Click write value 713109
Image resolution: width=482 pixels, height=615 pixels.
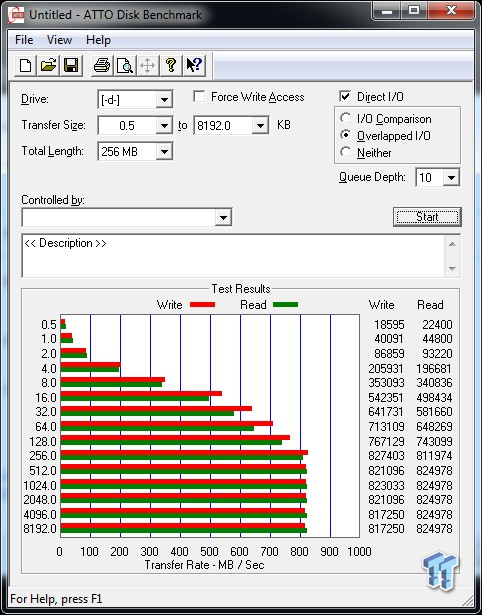click(x=386, y=427)
